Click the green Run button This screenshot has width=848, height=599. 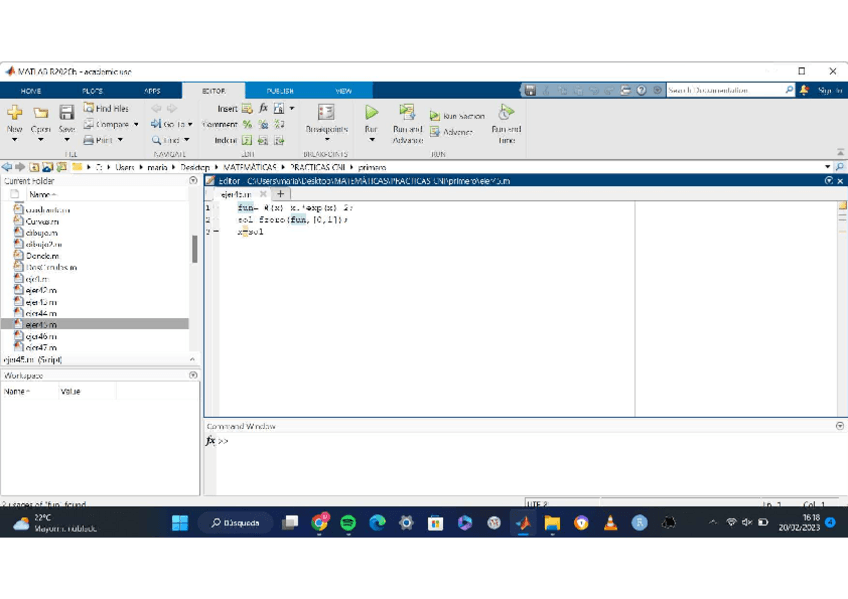coord(371,113)
